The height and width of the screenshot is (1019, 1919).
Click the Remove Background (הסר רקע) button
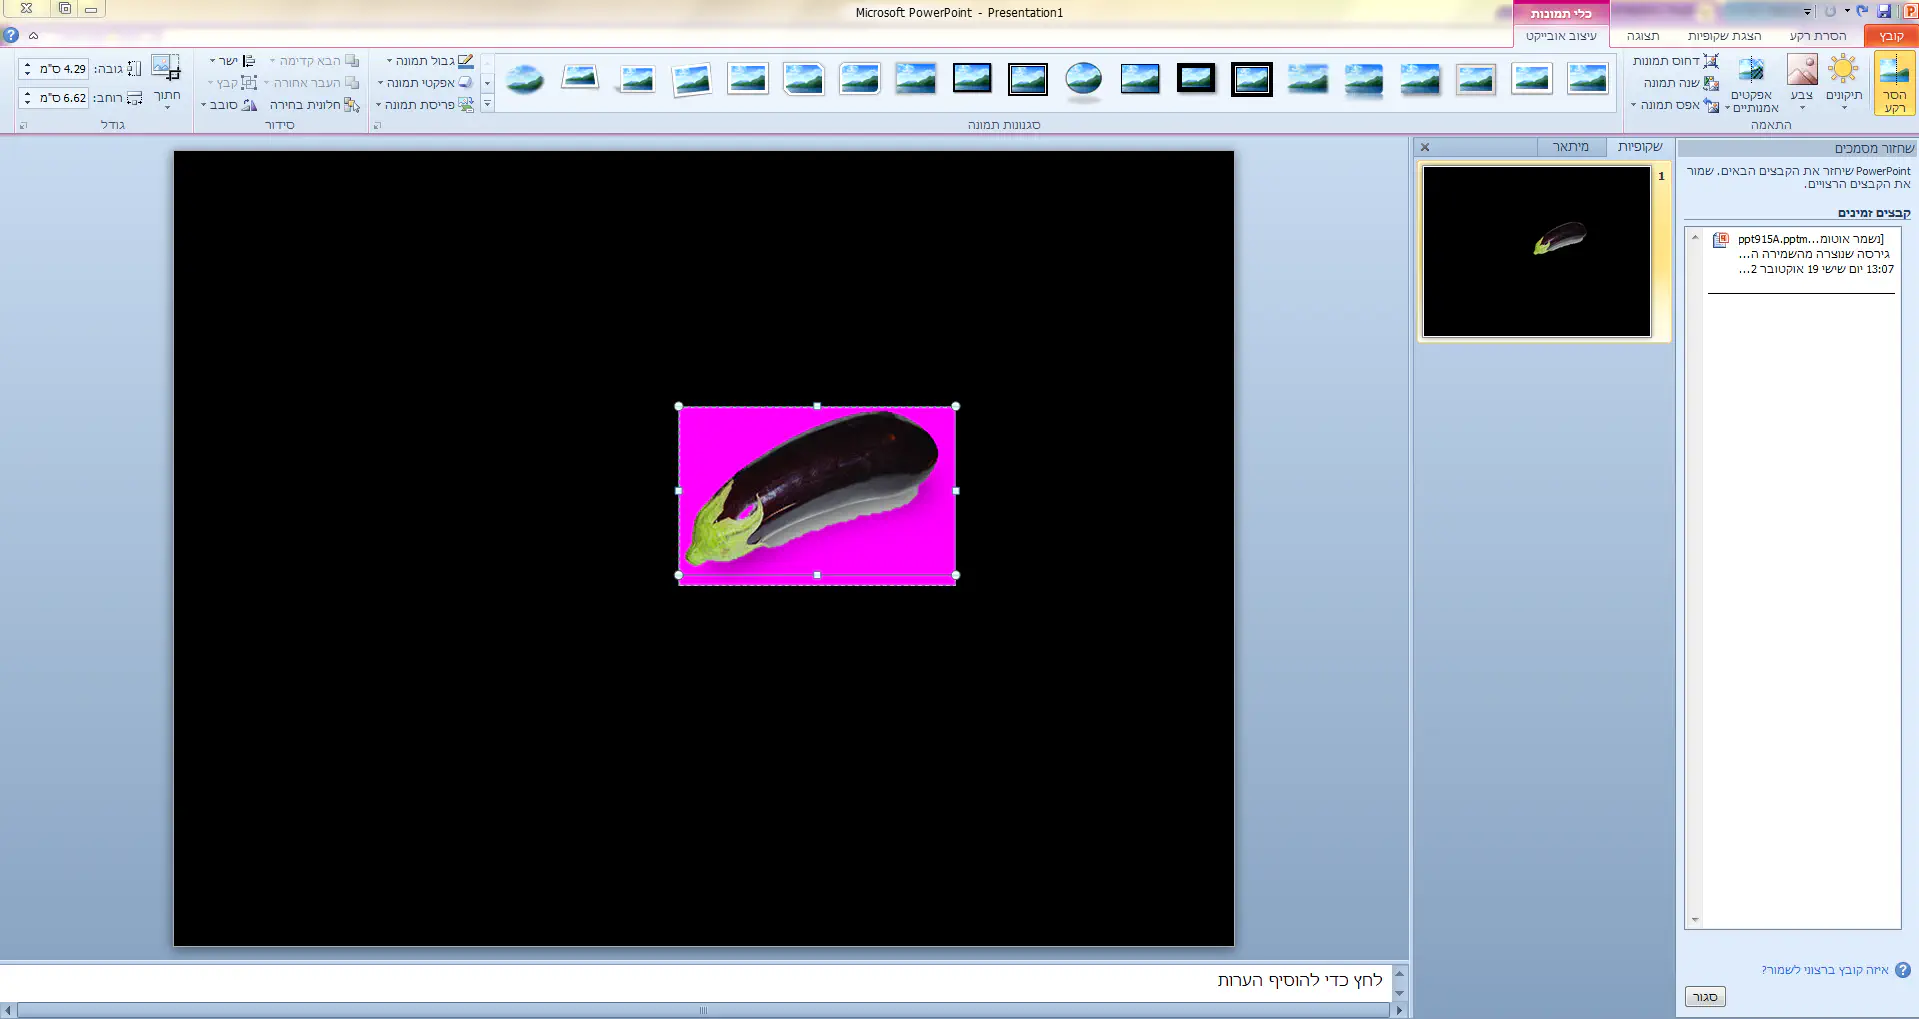[1894, 84]
